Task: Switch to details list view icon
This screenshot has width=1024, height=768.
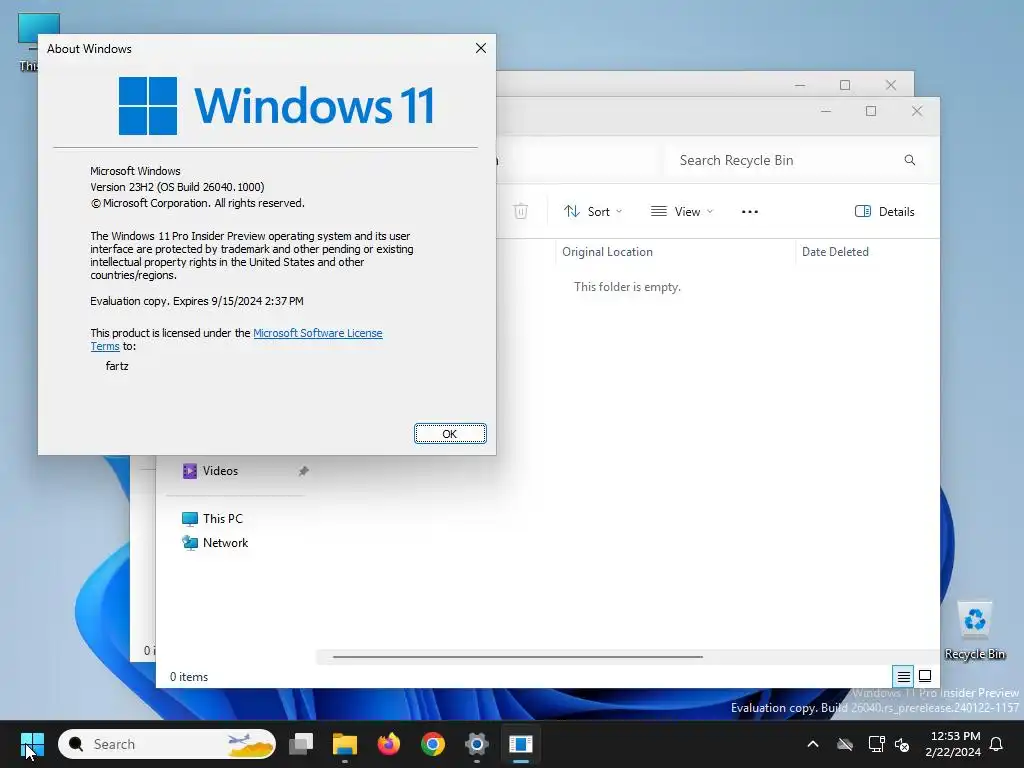Action: (x=903, y=677)
